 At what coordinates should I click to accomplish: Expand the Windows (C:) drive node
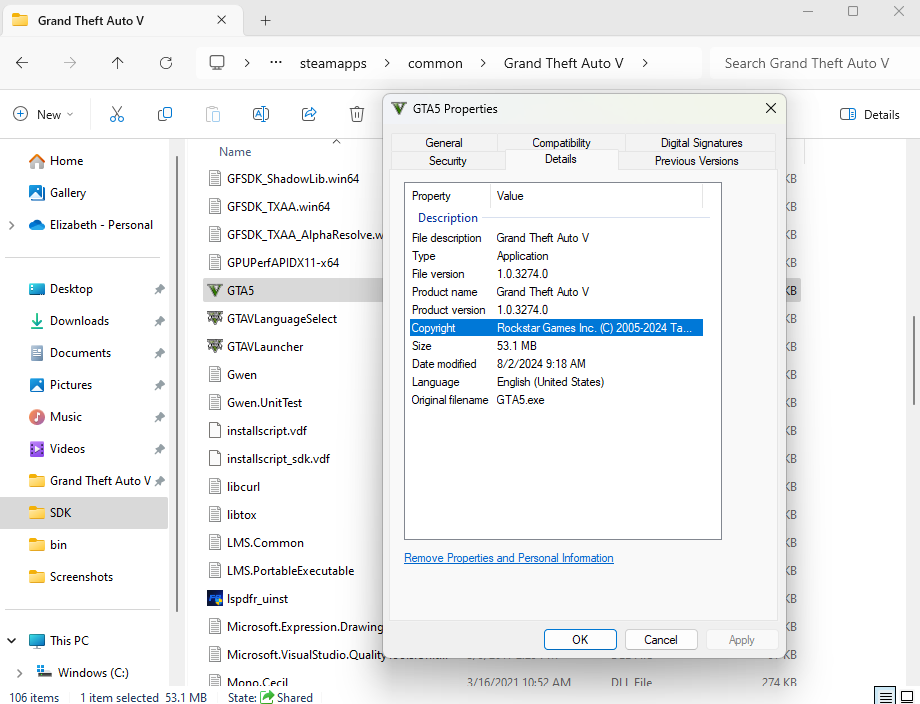coord(20,673)
